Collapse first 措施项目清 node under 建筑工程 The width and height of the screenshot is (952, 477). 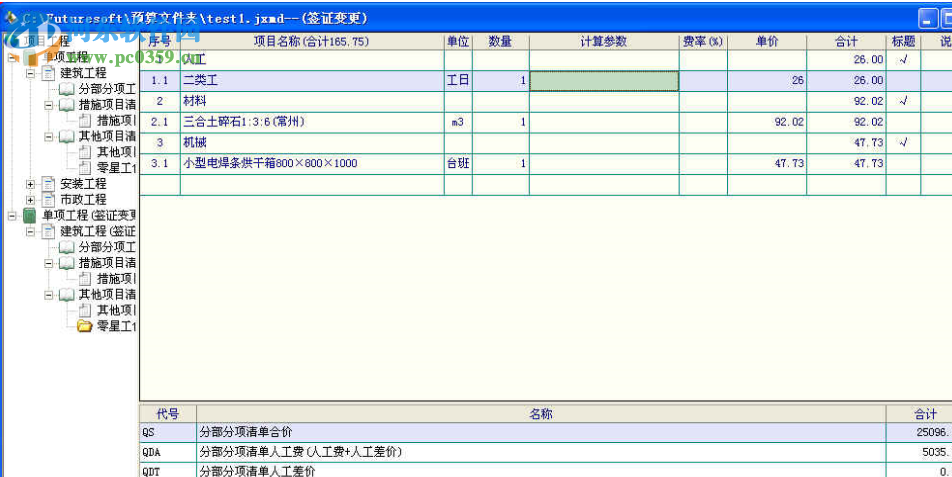click(x=49, y=105)
